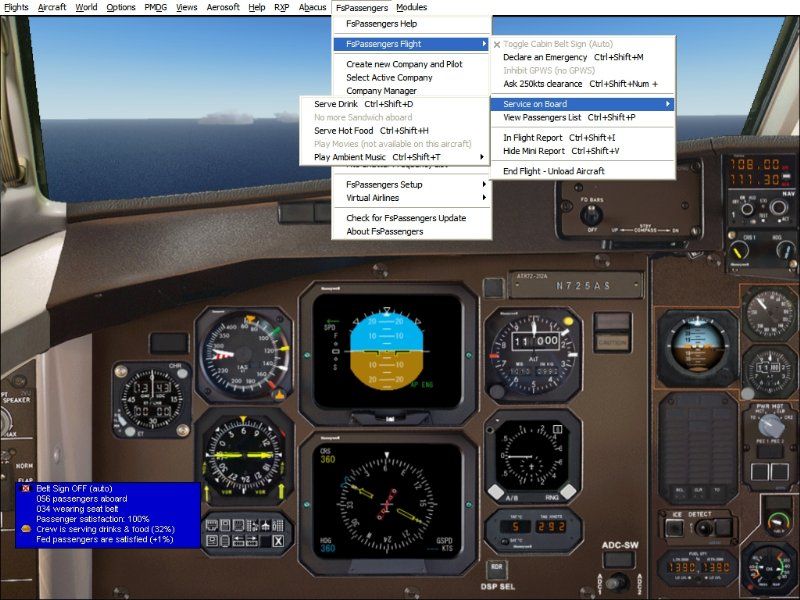Click the airplane-shaped panel selector icon

tap(265, 525)
